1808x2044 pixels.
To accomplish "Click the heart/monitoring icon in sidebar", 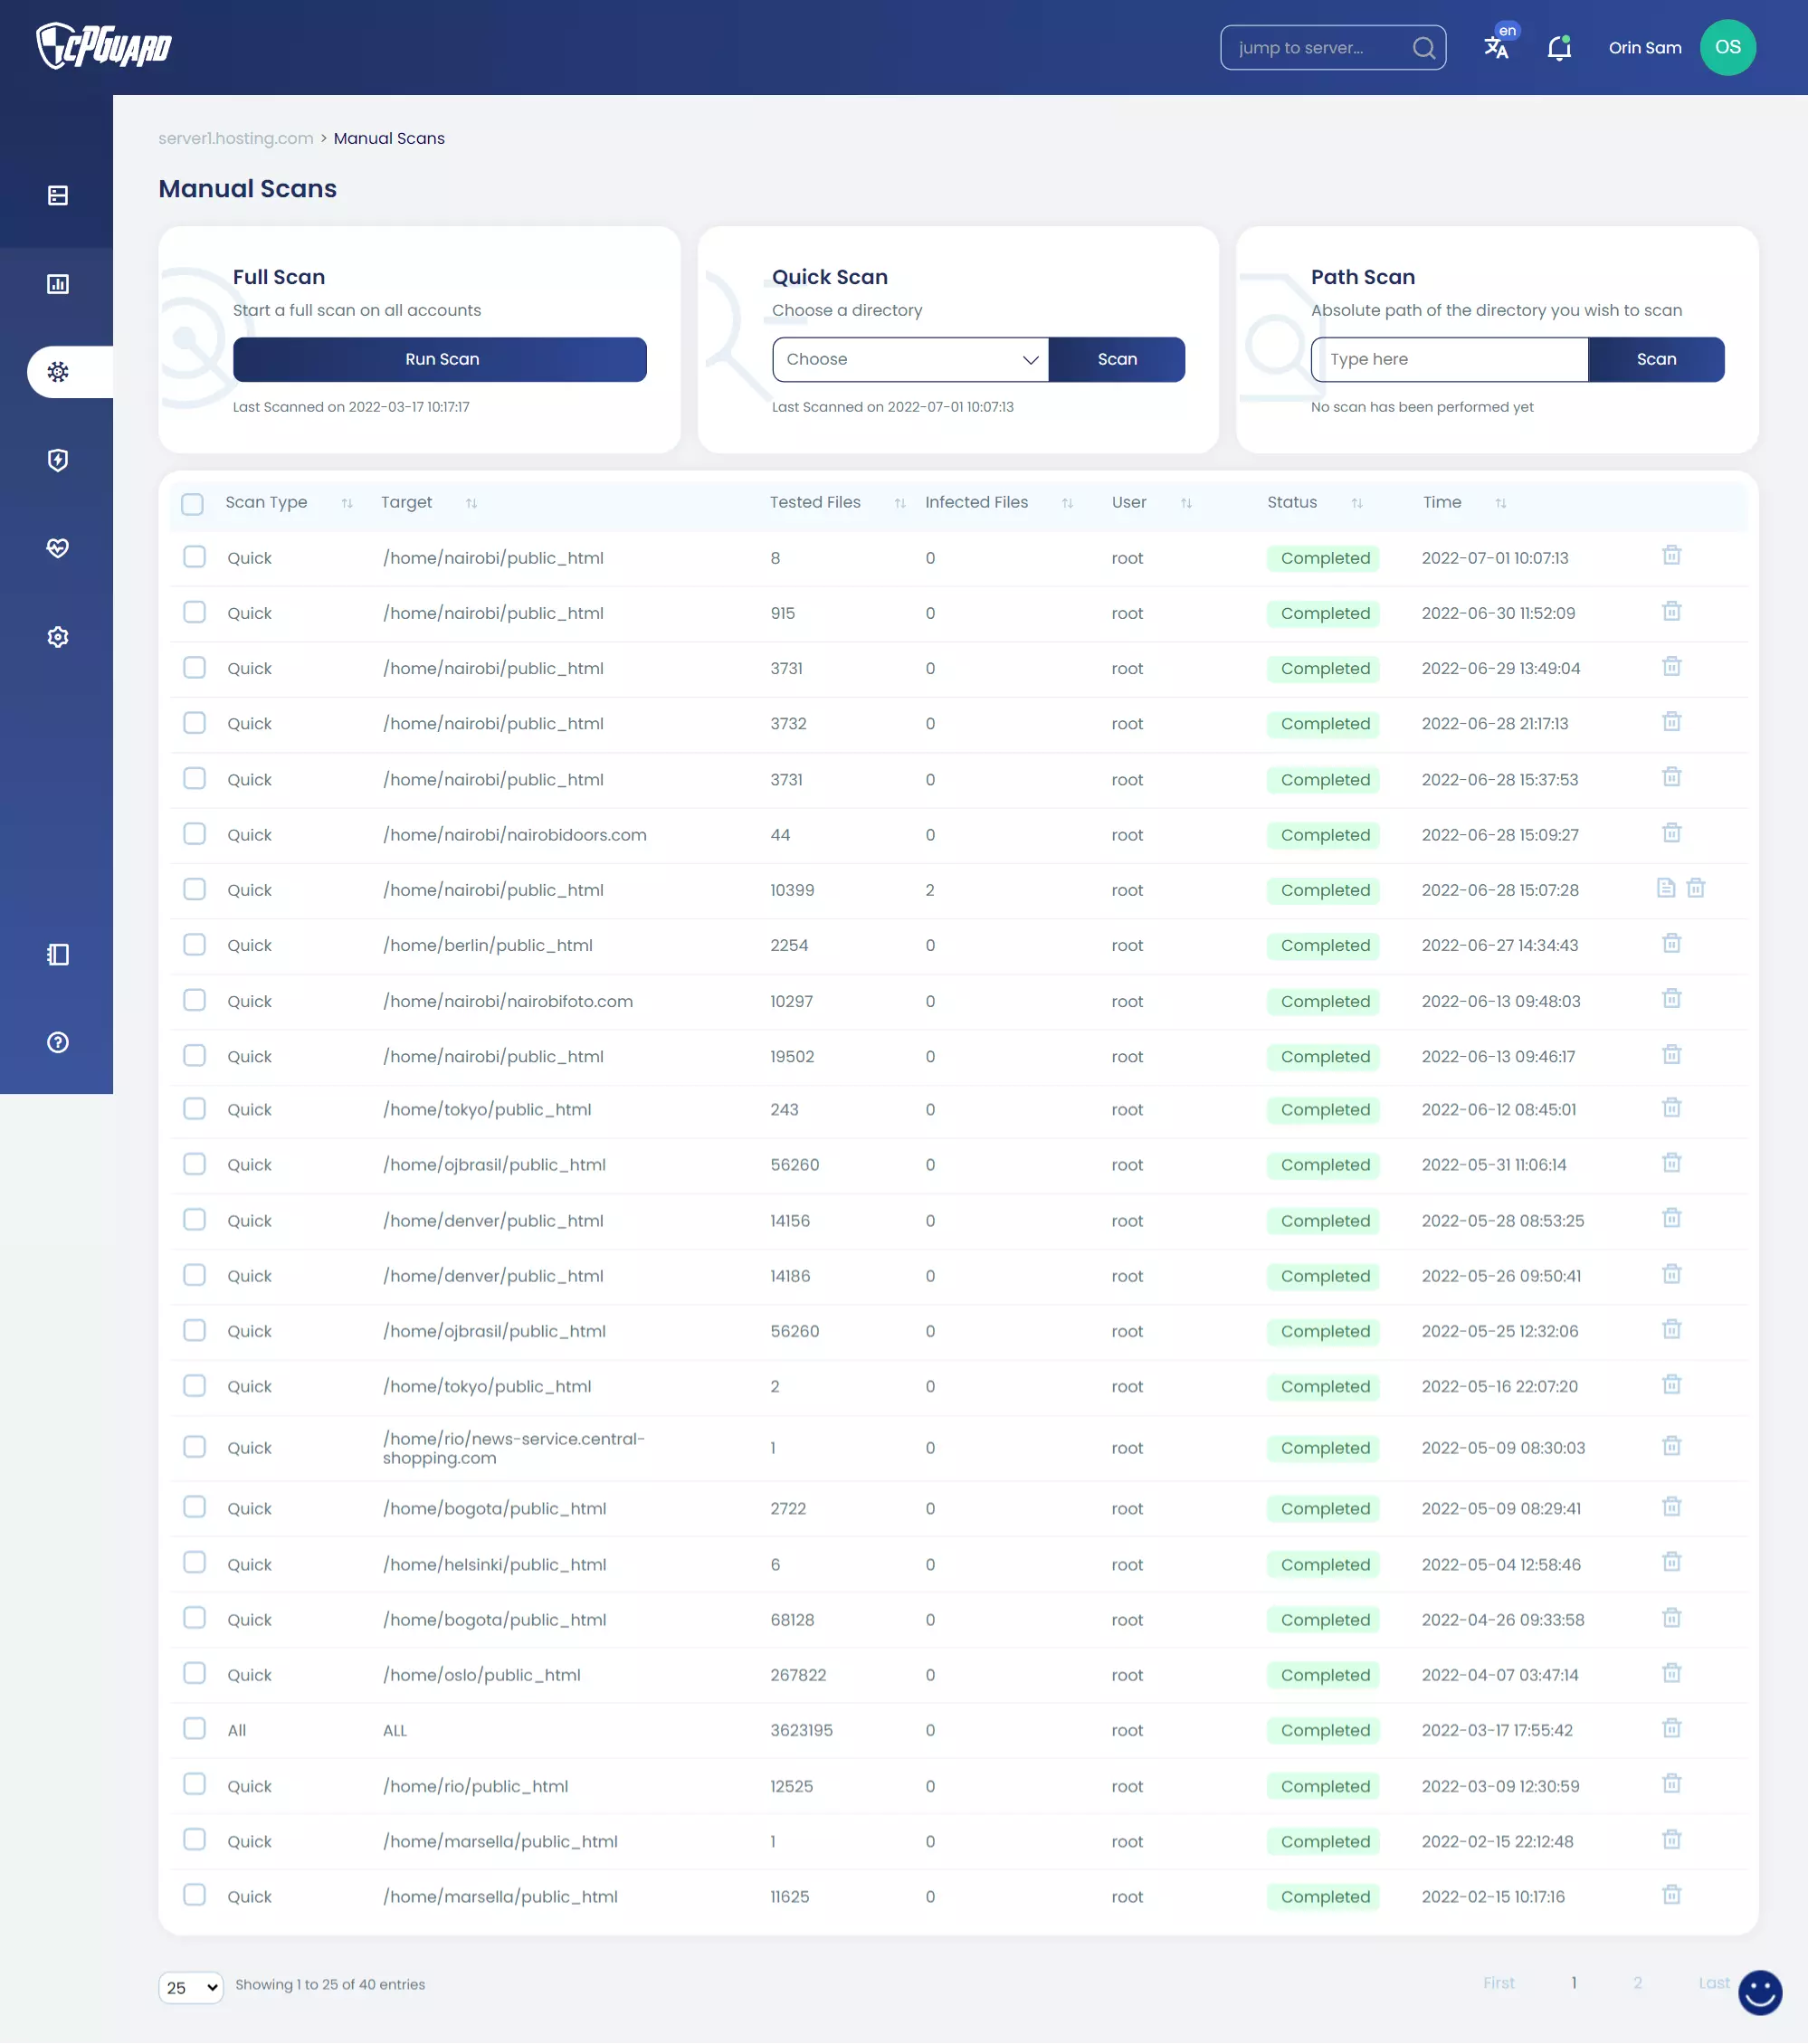I will pyautogui.click(x=58, y=548).
